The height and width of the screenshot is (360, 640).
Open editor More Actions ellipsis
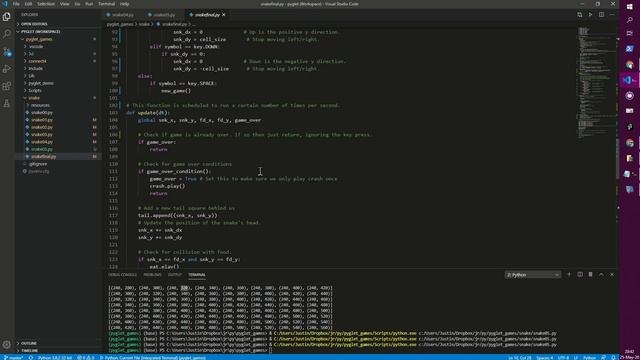(x=612, y=15)
